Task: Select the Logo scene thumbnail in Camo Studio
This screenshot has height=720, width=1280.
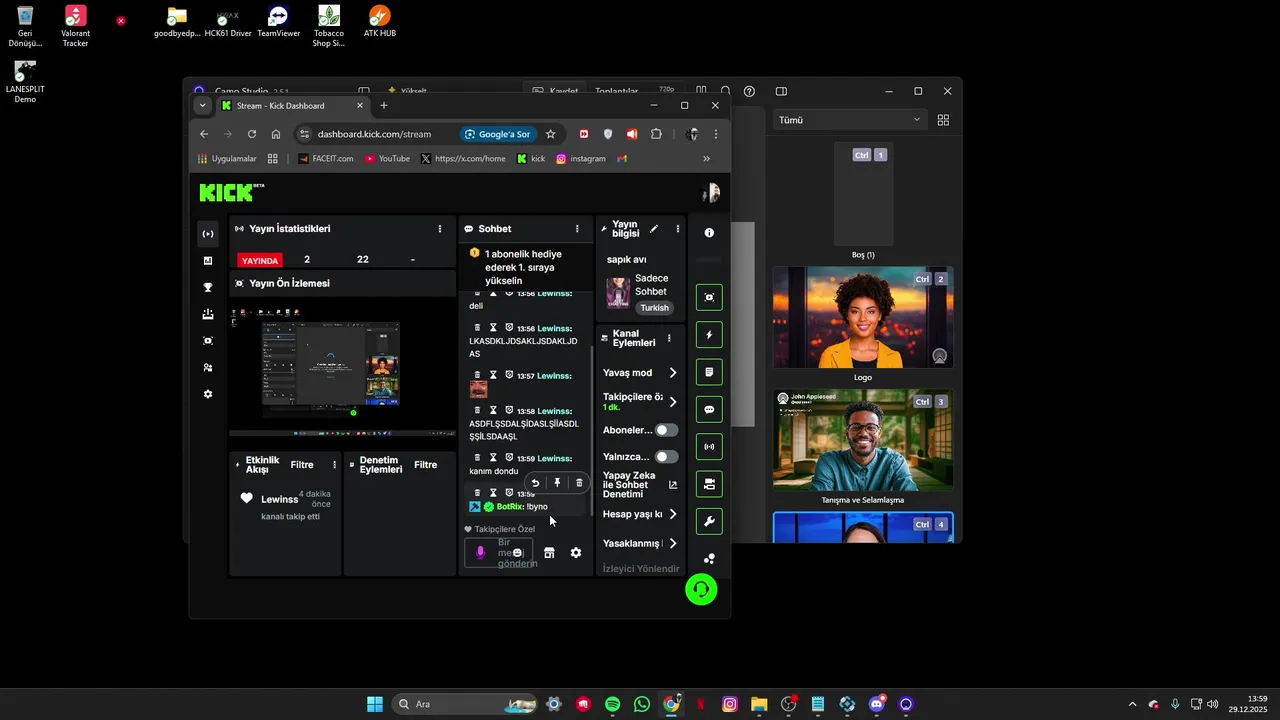Action: [x=863, y=318]
